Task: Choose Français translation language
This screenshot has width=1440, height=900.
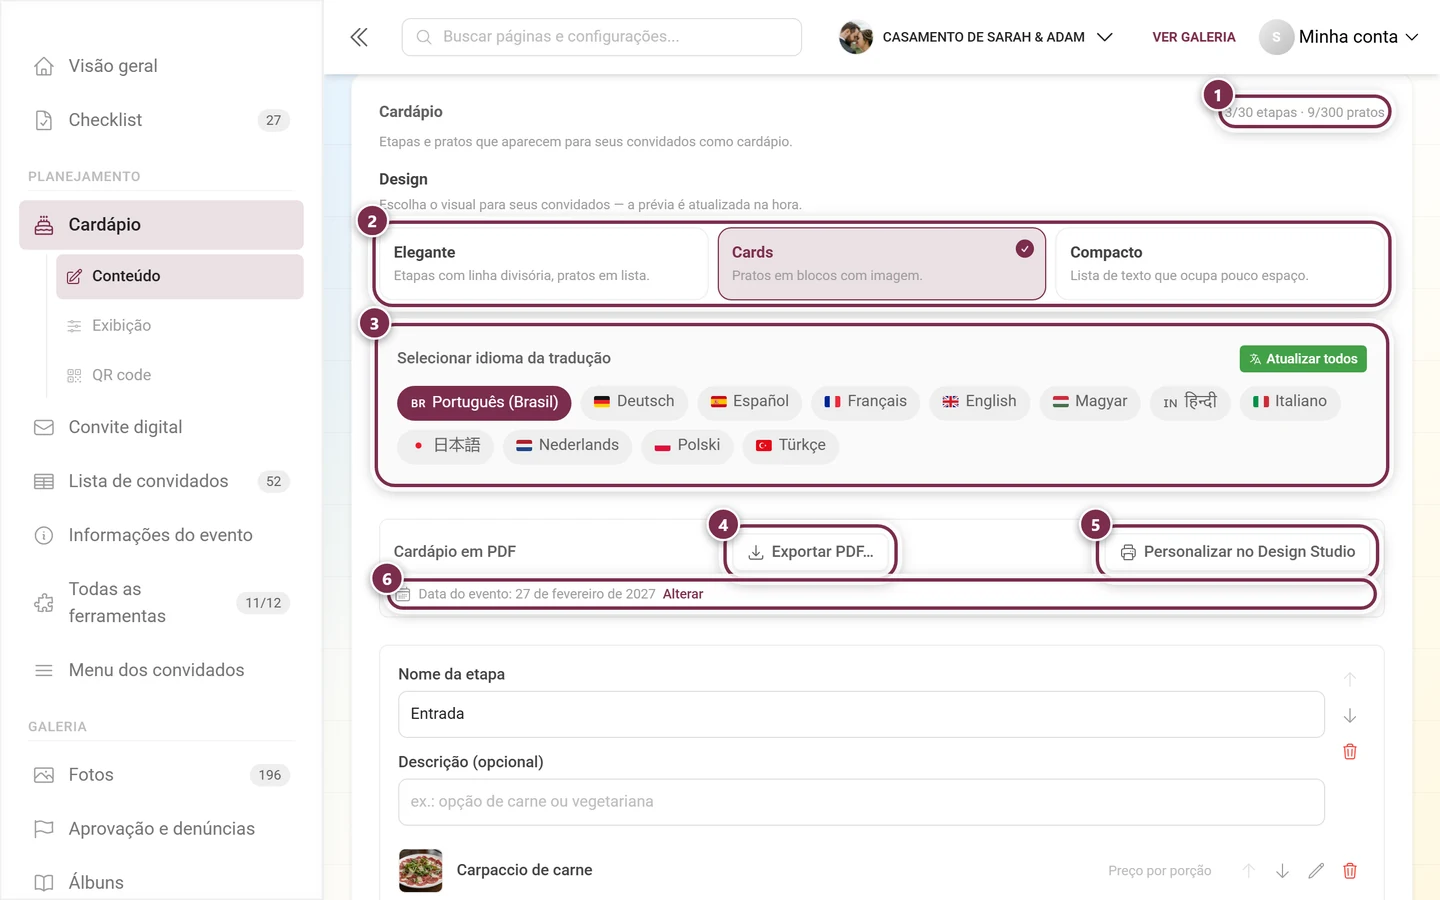Action: tap(865, 402)
